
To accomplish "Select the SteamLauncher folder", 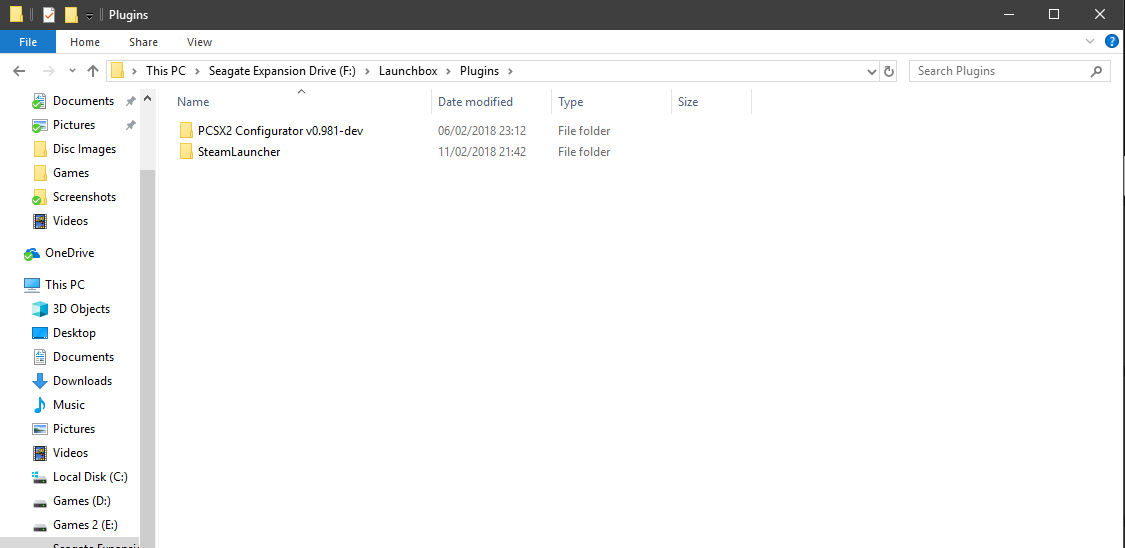I will pos(239,152).
